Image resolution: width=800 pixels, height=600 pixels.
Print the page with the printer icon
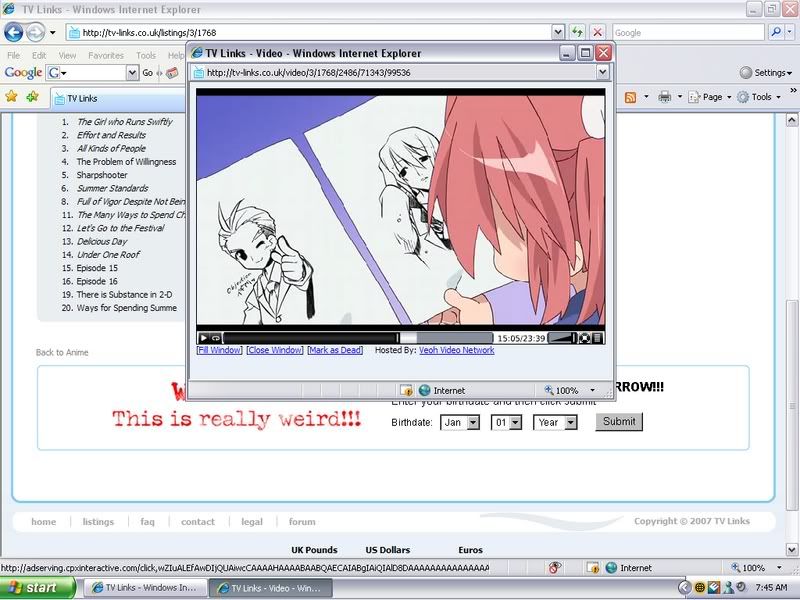pyautogui.click(x=664, y=97)
